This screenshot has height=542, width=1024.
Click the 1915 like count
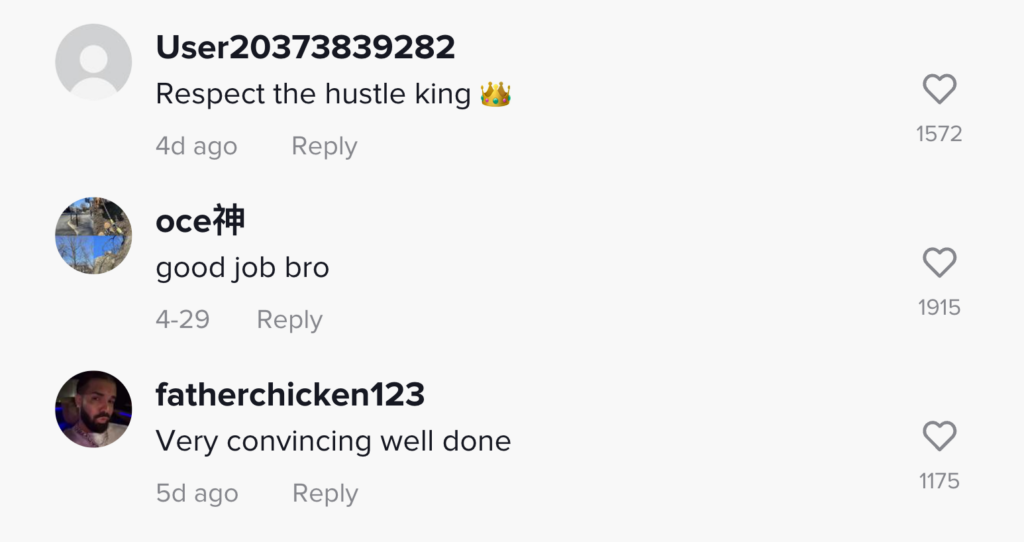tap(939, 307)
